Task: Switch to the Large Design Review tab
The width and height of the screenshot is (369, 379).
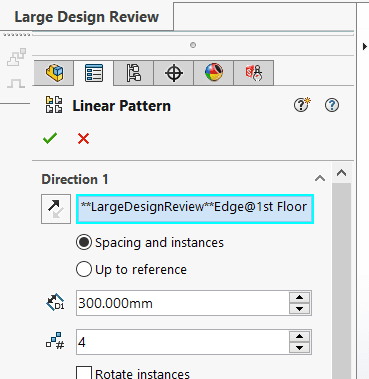Action: tap(87, 17)
